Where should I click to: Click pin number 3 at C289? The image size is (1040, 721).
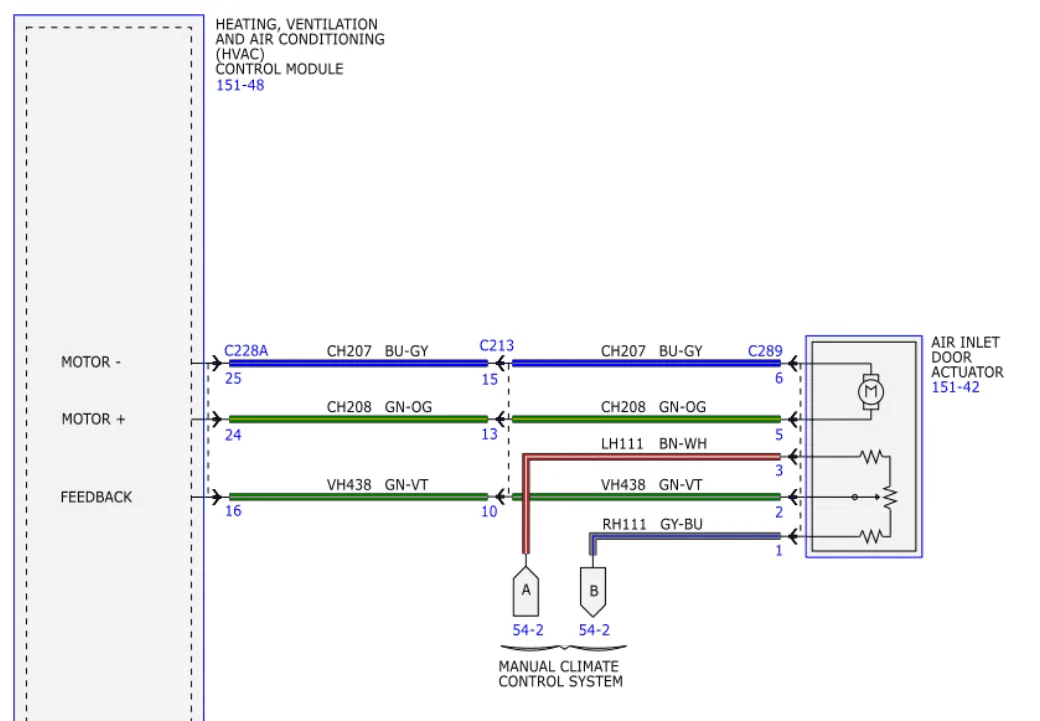[779, 470]
